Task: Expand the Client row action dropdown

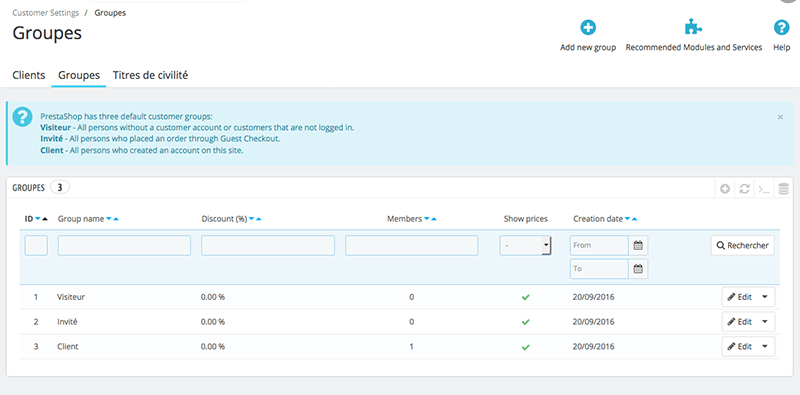Action: pyautogui.click(x=765, y=347)
